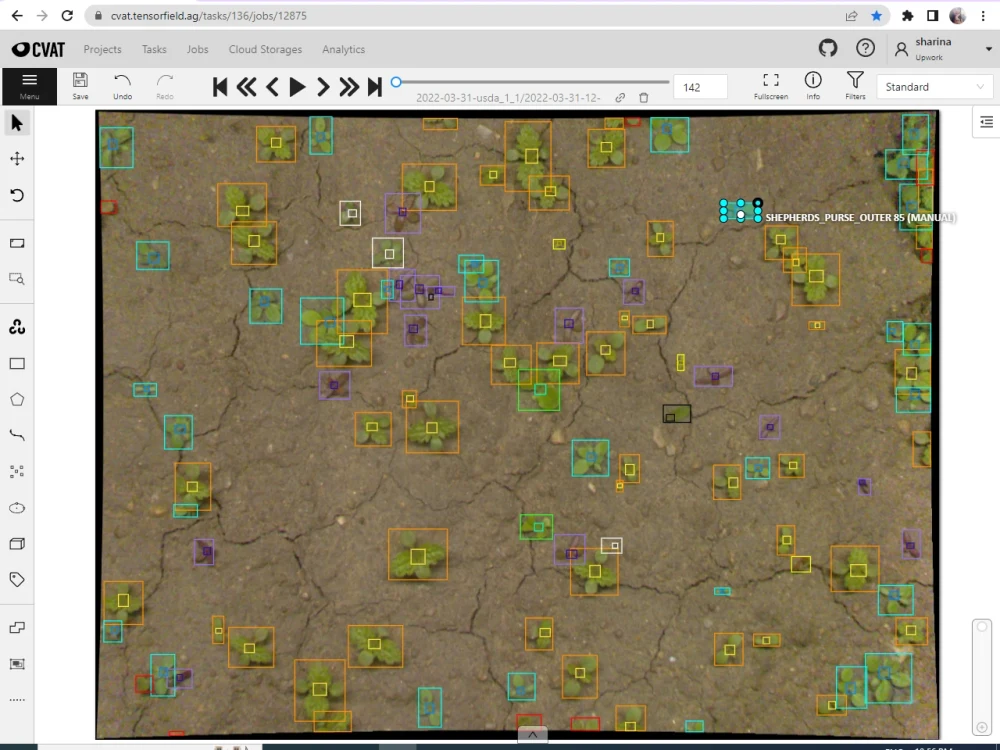Collapse the objects sidebar panel
This screenshot has width=1000, height=750.
pyautogui.click(x=985, y=121)
